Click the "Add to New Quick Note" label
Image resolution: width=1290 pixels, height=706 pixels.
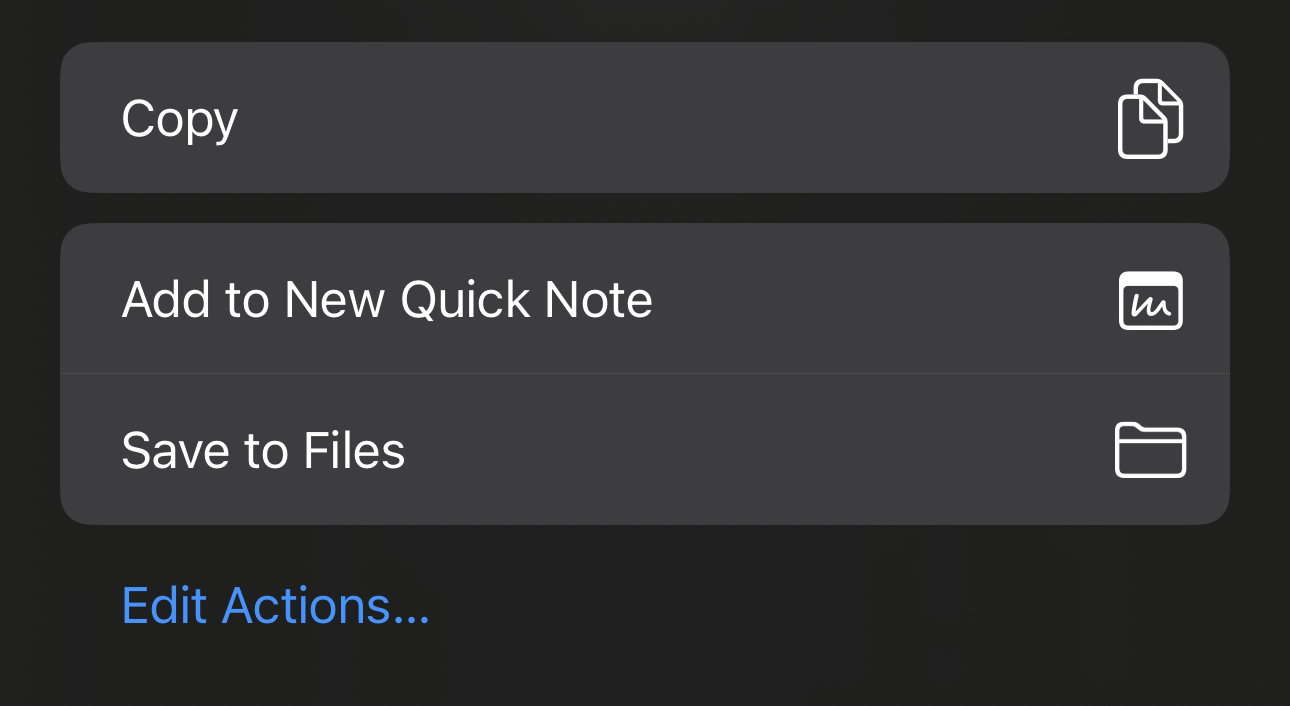click(x=387, y=300)
